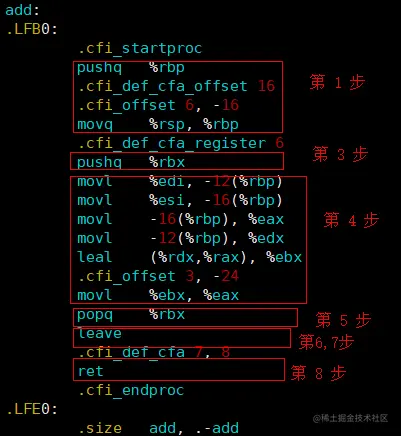Click the .cfi_def_cfa_offset 16 line
The width and height of the screenshot is (401, 436).
pyautogui.click(x=176, y=86)
